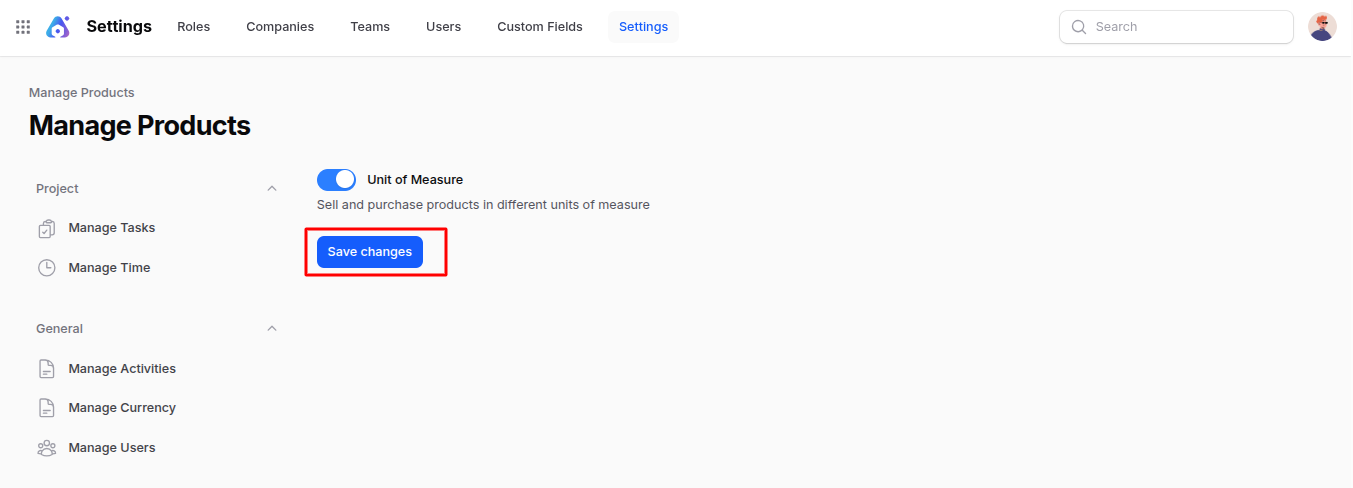The height and width of the screenshot is (488, 1353).
Task: Click the Unit of Measure label
Action: (415, 180)
